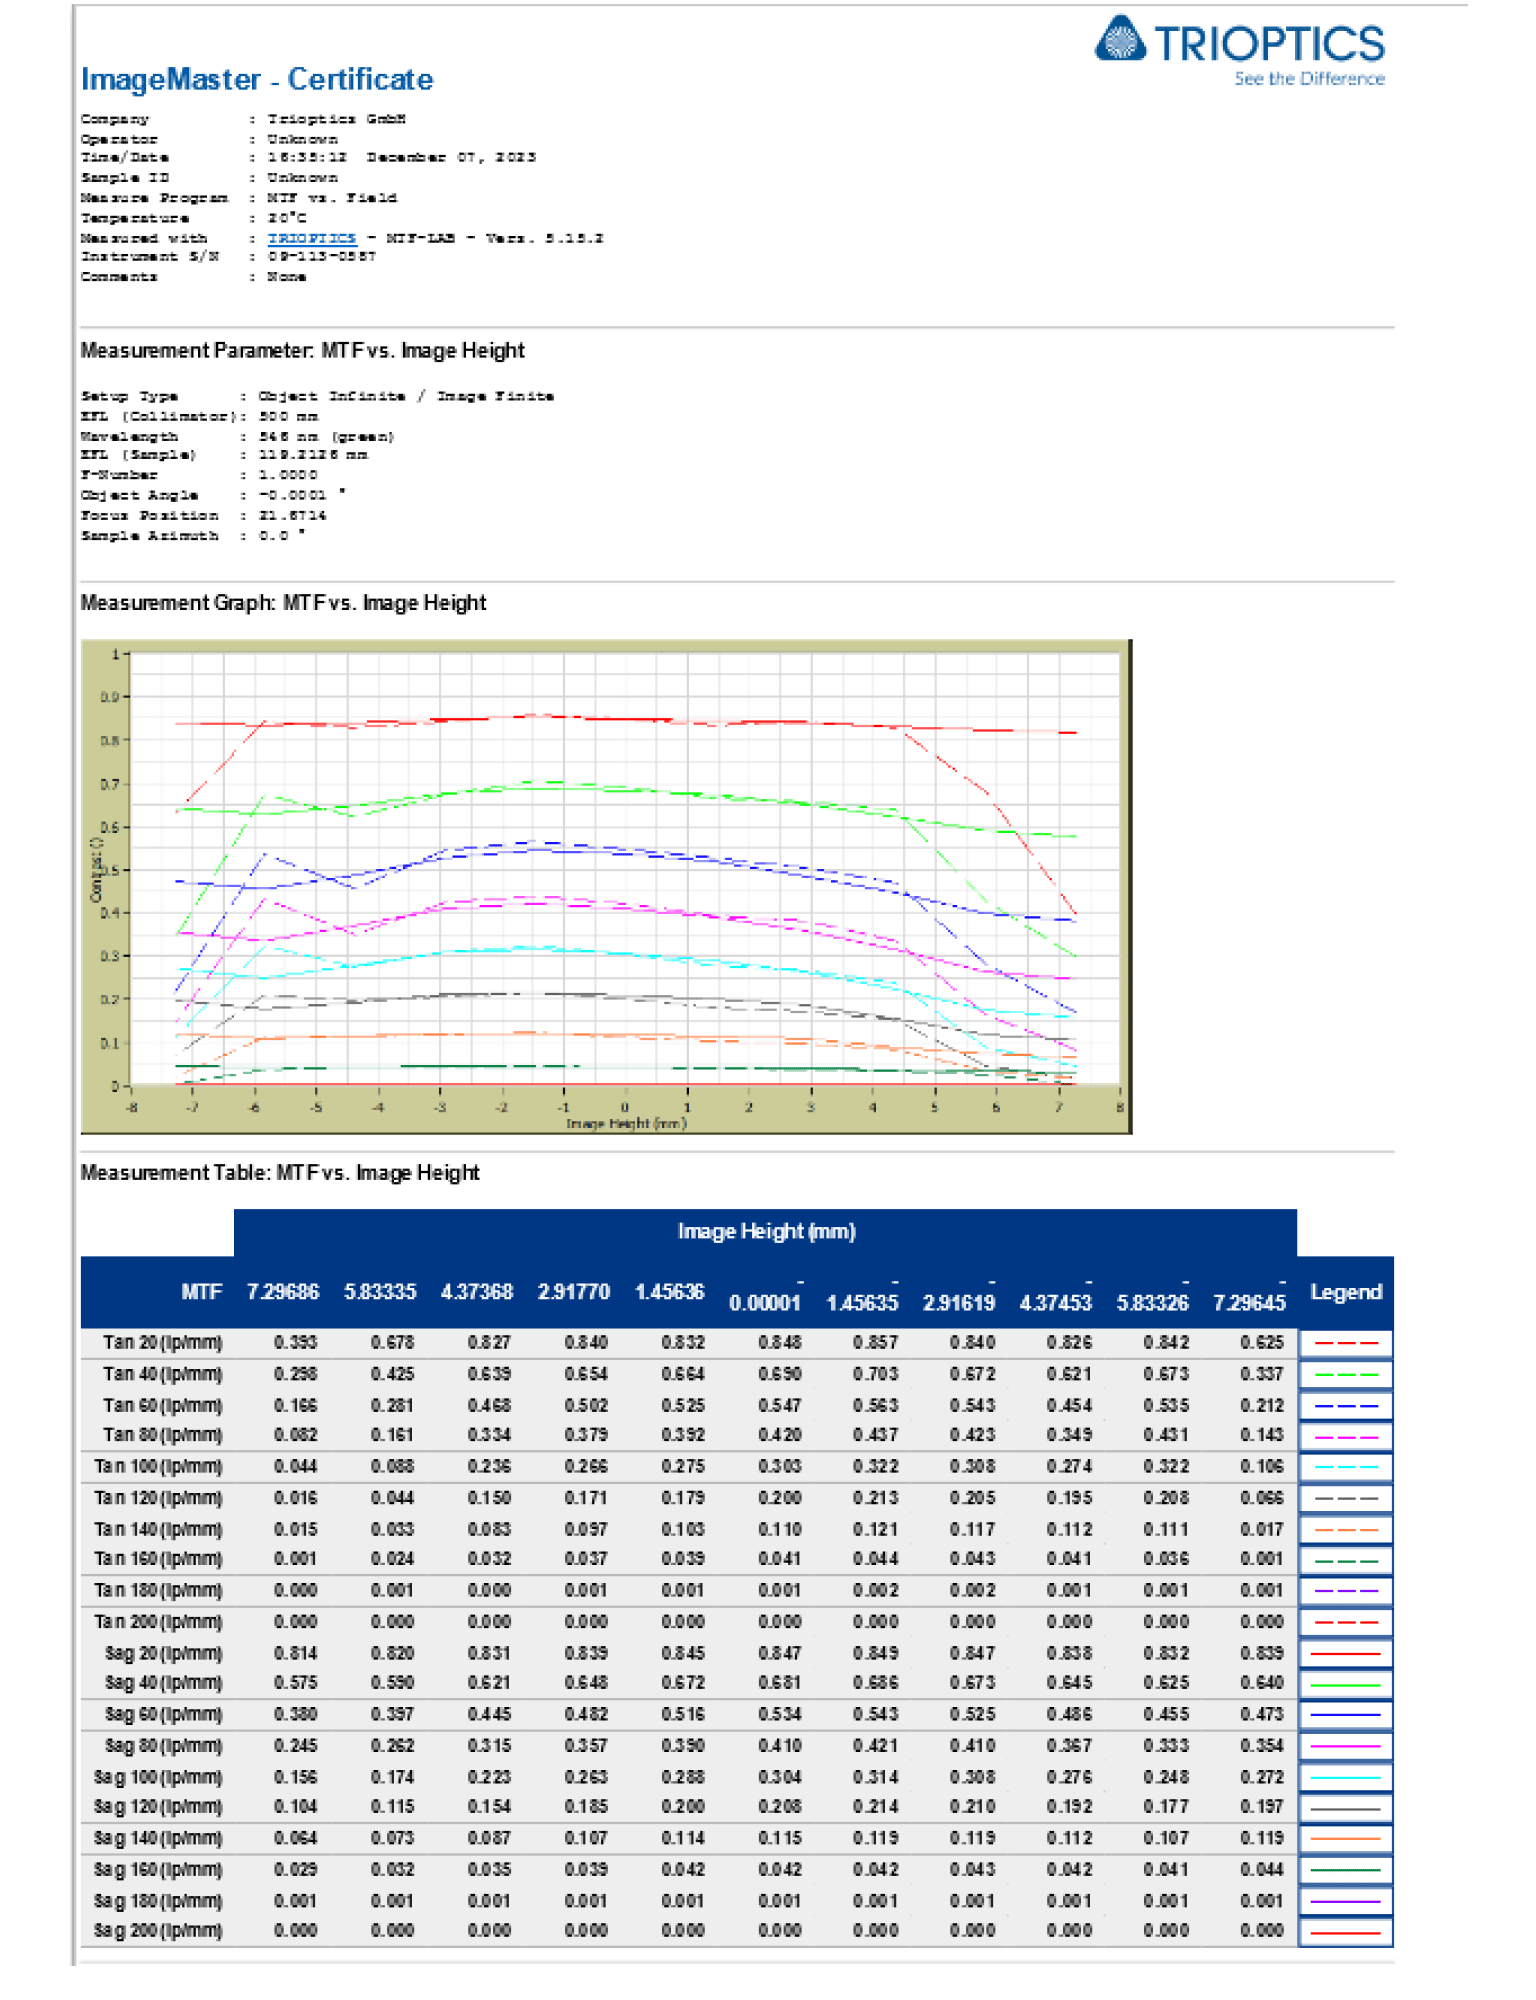The height and width of the screenshot is (2000, 1536).
Task: Click the "MTF" column header in the table
Action: coord(201,1292)
